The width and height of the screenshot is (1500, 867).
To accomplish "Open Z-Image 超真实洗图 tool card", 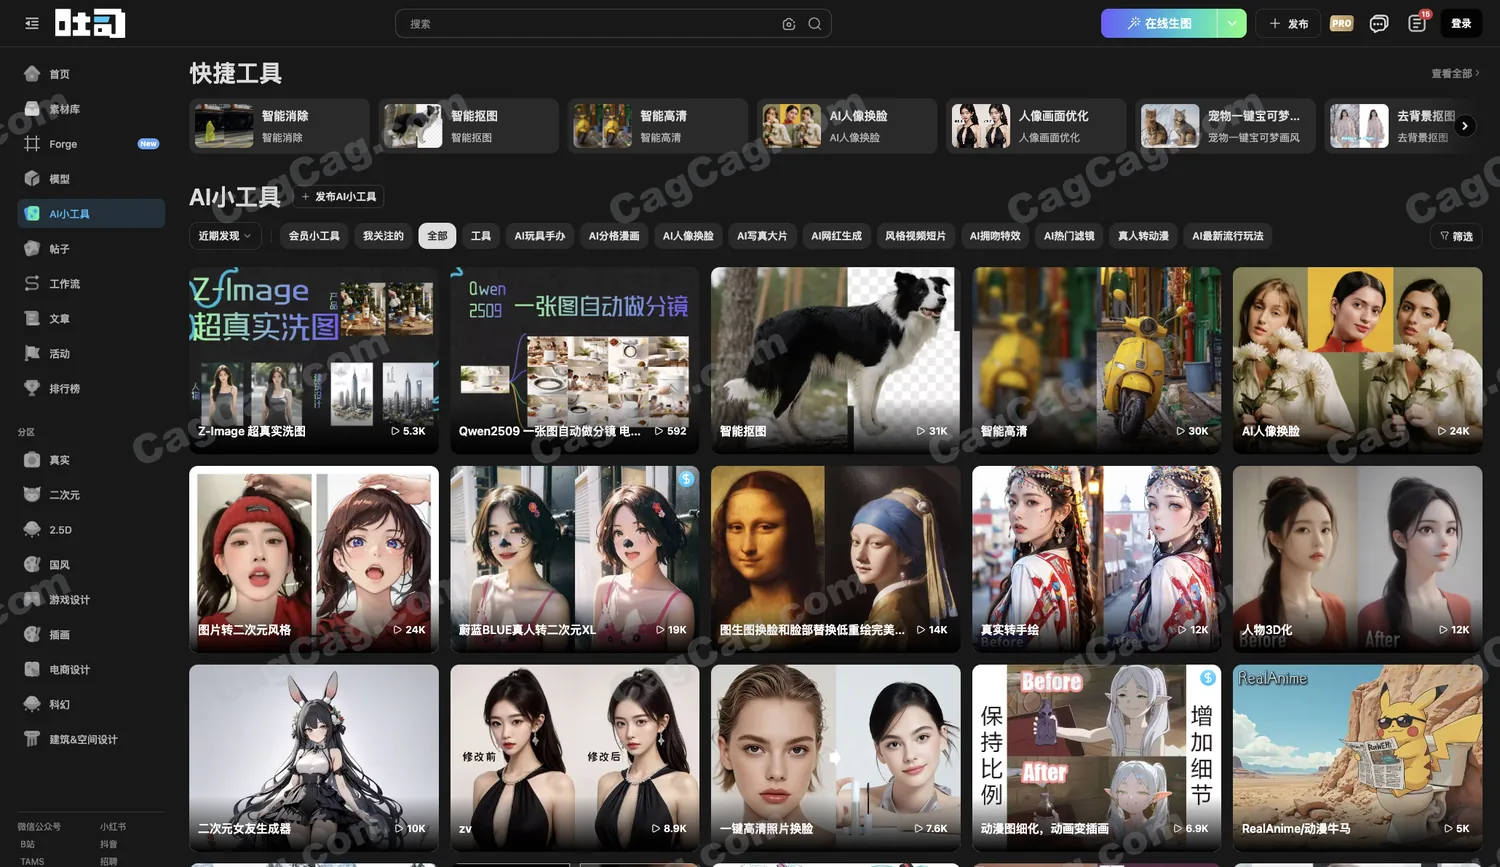I will (314, 360).
